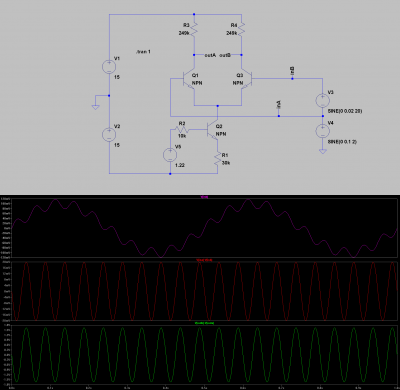This screenshot has height=390, width=400.
Task: Click the SINE(0 0.1 2) value of V4
Action: 342,142
